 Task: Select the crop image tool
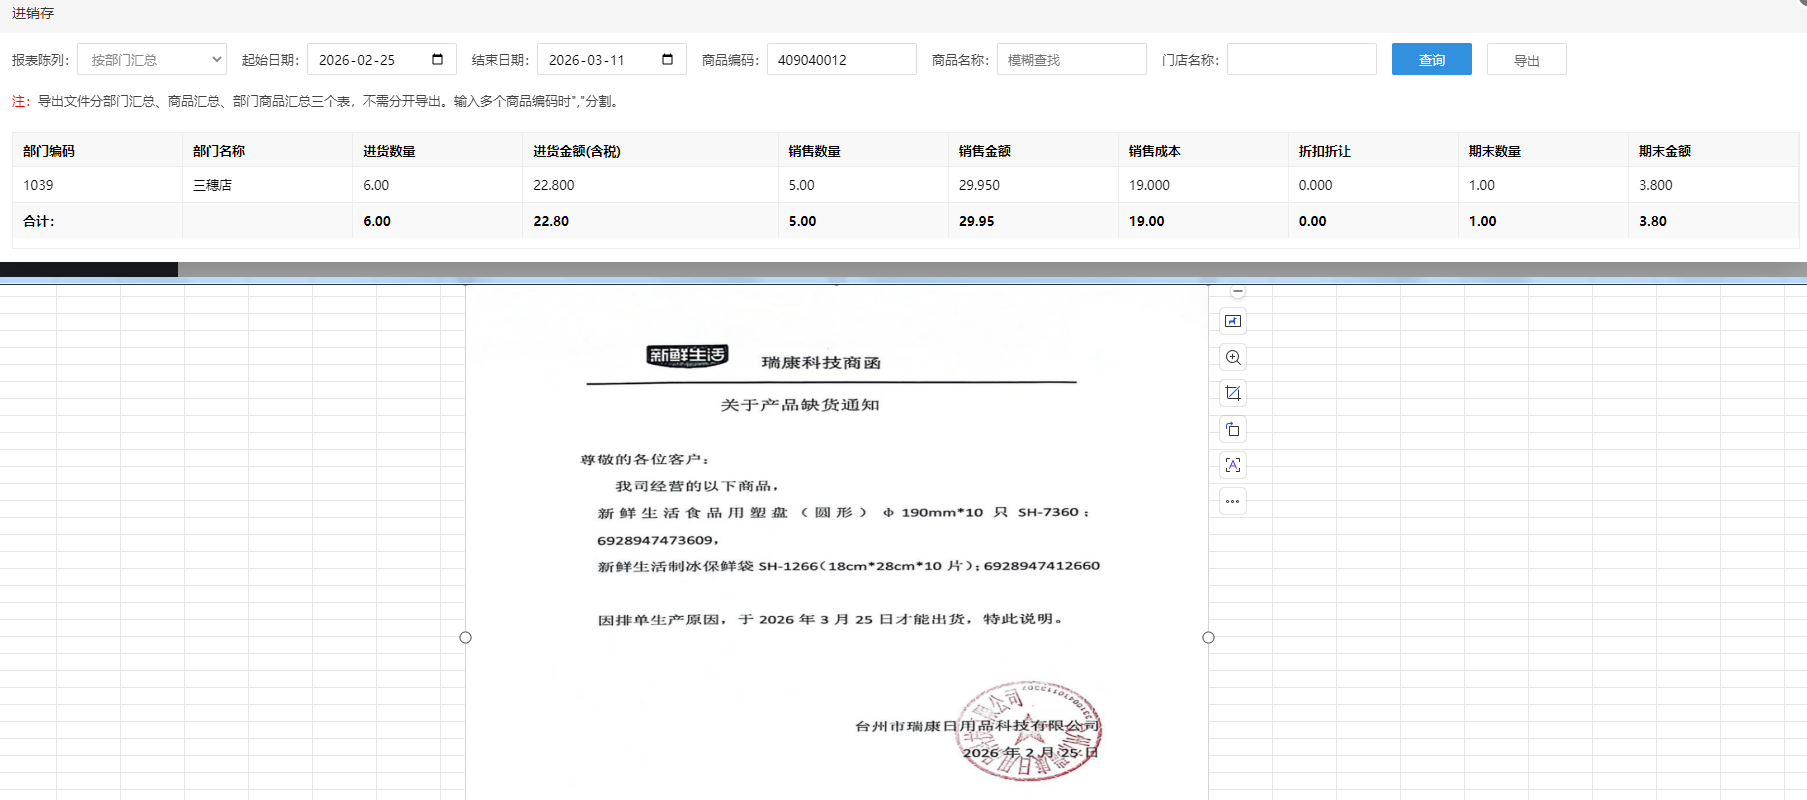[x=1233, y=393]
